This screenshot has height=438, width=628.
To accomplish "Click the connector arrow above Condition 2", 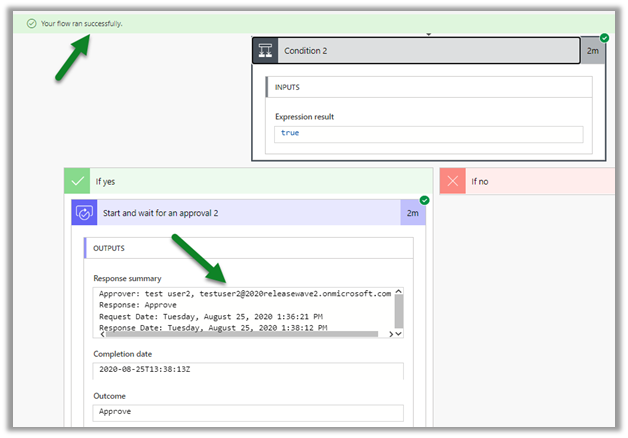I will coord(428,33).
